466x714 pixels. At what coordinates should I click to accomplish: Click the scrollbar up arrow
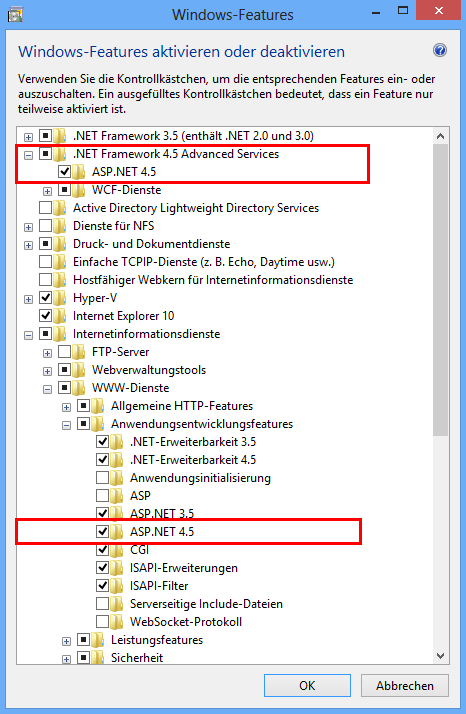pos(440,136)
